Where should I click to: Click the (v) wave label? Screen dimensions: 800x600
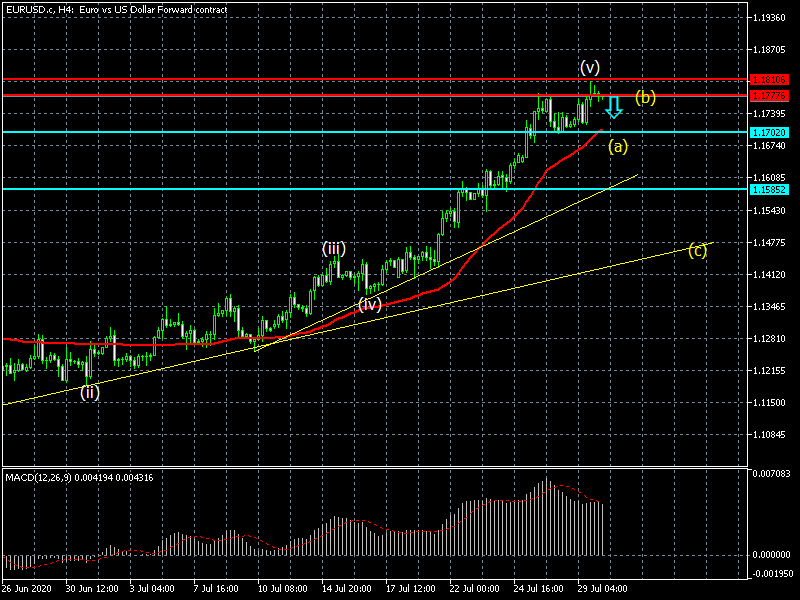click(x=590, y=67)
